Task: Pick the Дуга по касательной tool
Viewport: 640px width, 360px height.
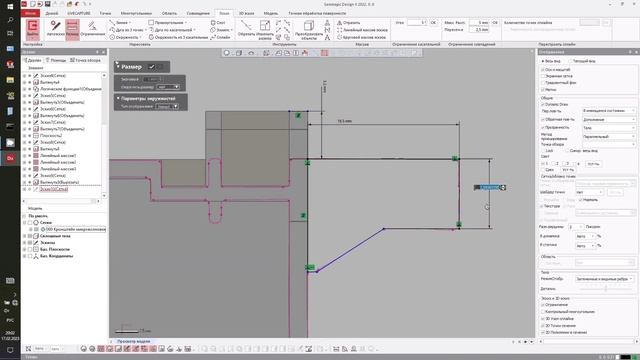Action: coord(172,30)
